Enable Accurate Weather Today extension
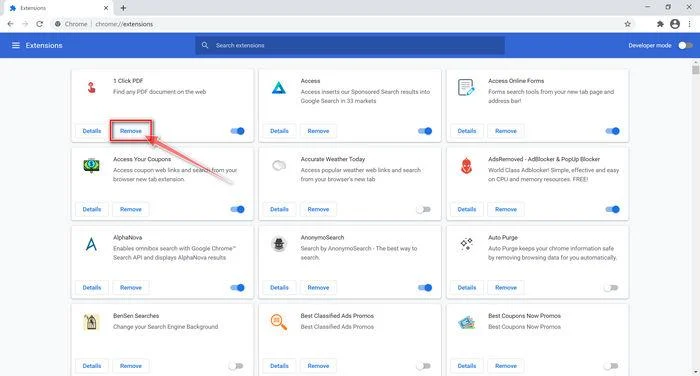The height and width of the screenshot is (376, 700). point(423,209)
